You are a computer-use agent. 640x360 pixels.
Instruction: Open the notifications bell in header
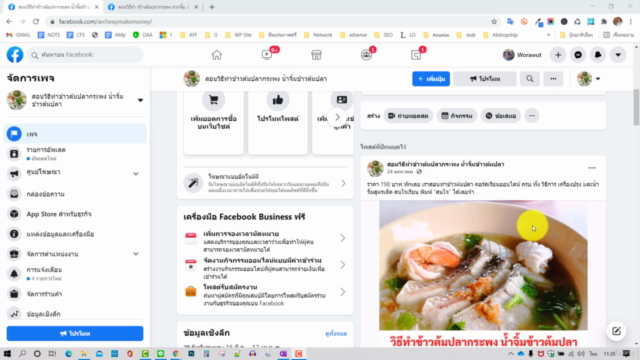(598, 55)
